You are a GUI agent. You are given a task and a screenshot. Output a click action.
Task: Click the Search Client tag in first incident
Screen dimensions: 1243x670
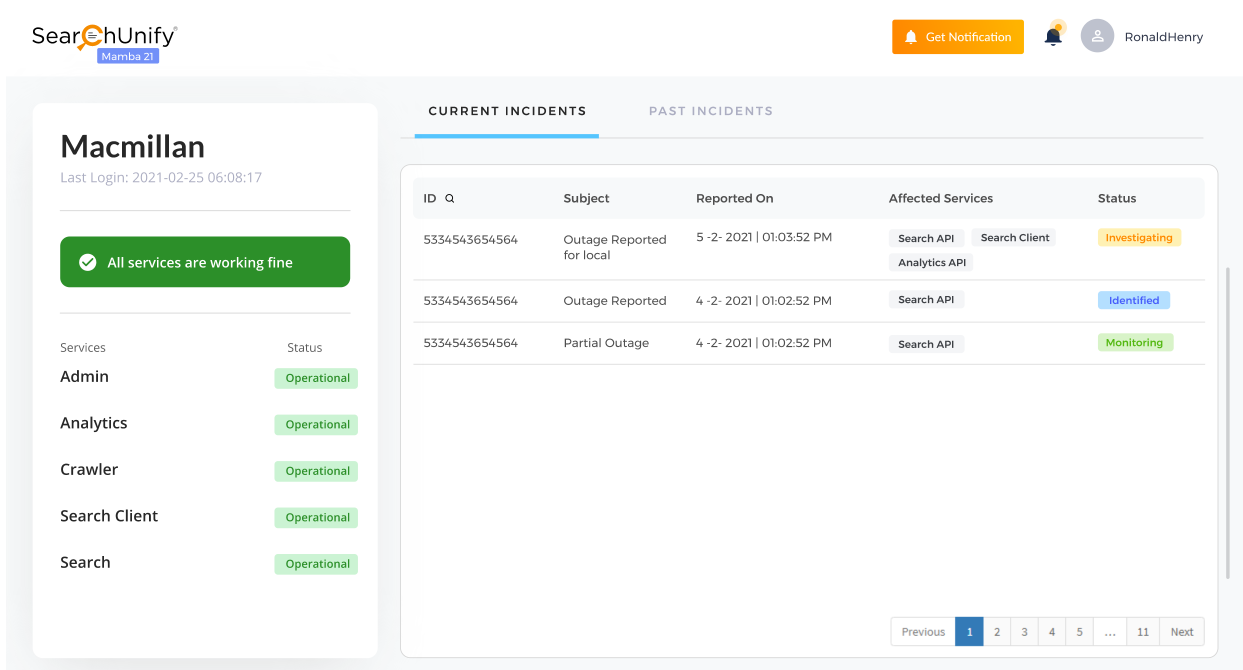1014,238
